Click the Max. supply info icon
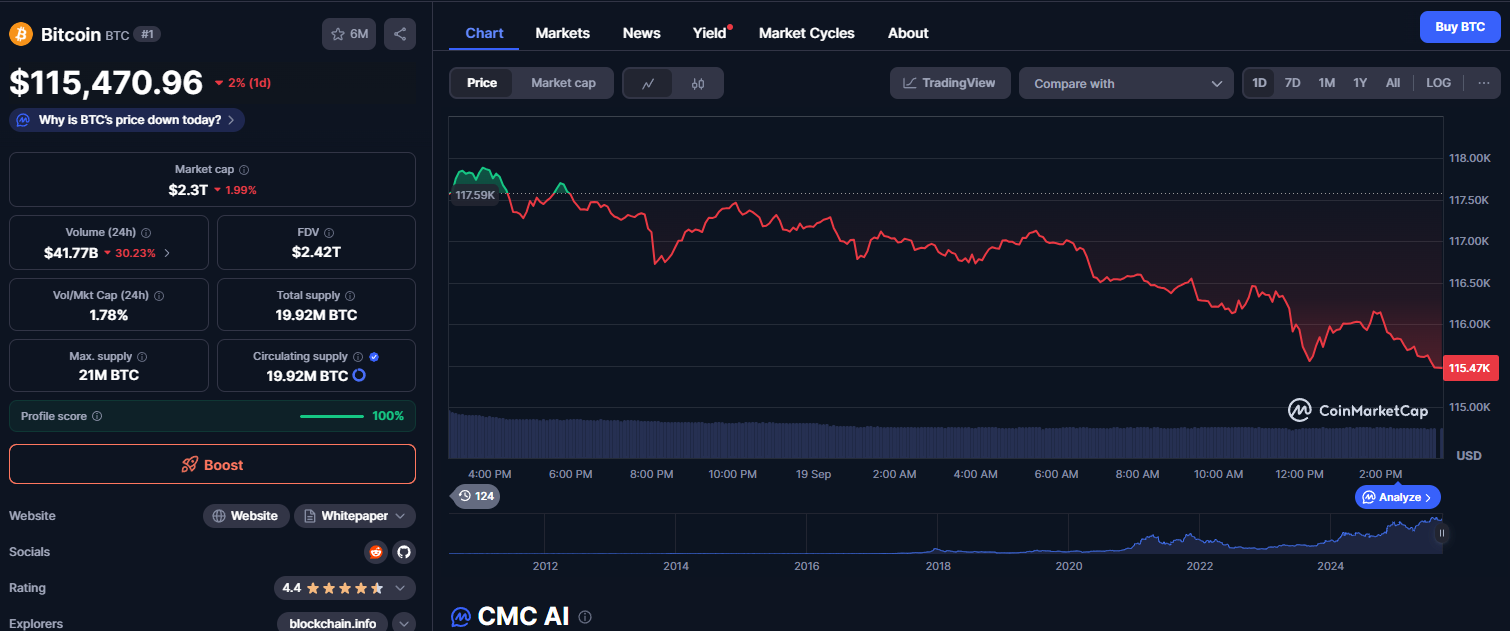The image size is (1510, 631). click(x=141, y=357)
